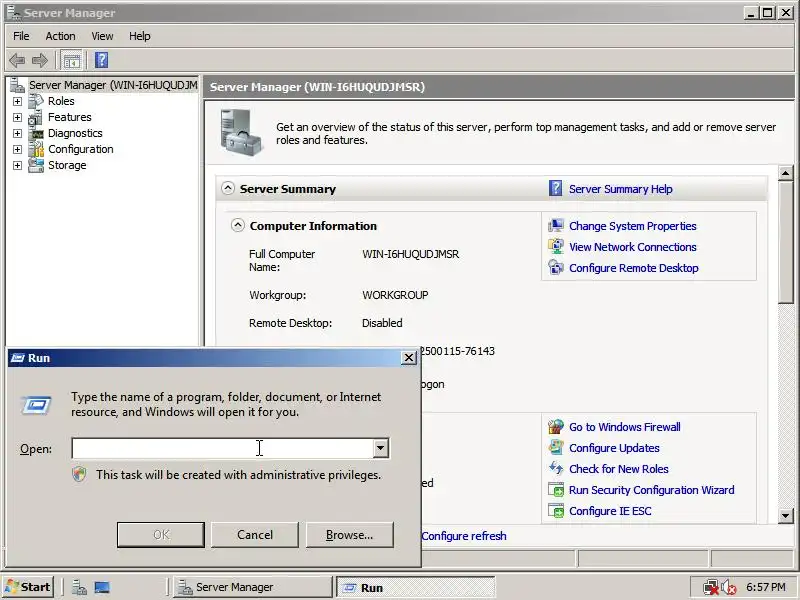Screen dimensions: 800x600
Task: Click the 6:57 PM clock
Action: tap(766, 587)
